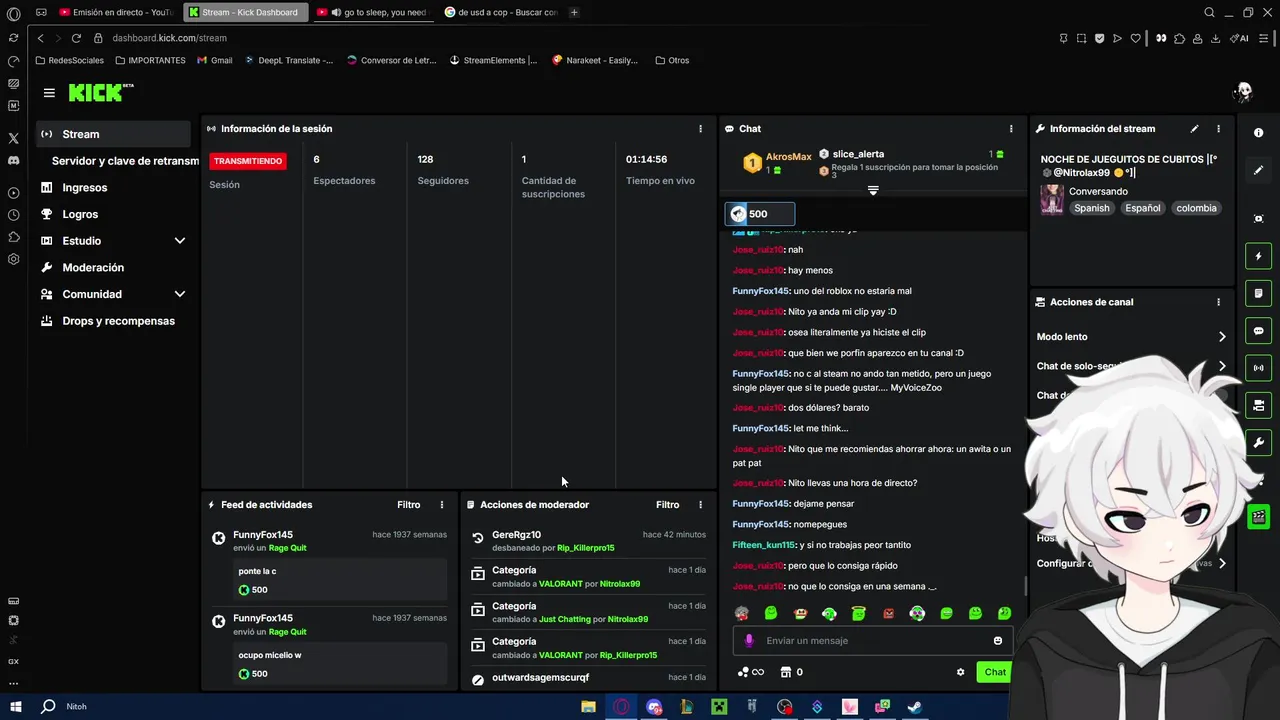Click Rip_Killerpro15 in GereRgz10 unban entry
The height and width of the screenshot is (720, 1280).
tap(585, 548)
